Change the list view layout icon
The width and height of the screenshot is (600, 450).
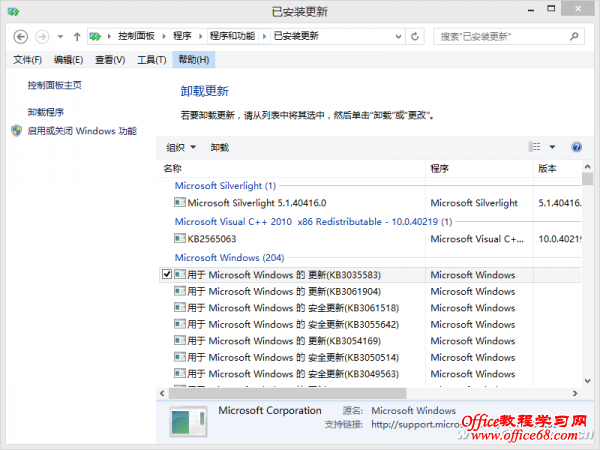pos(535,147)
